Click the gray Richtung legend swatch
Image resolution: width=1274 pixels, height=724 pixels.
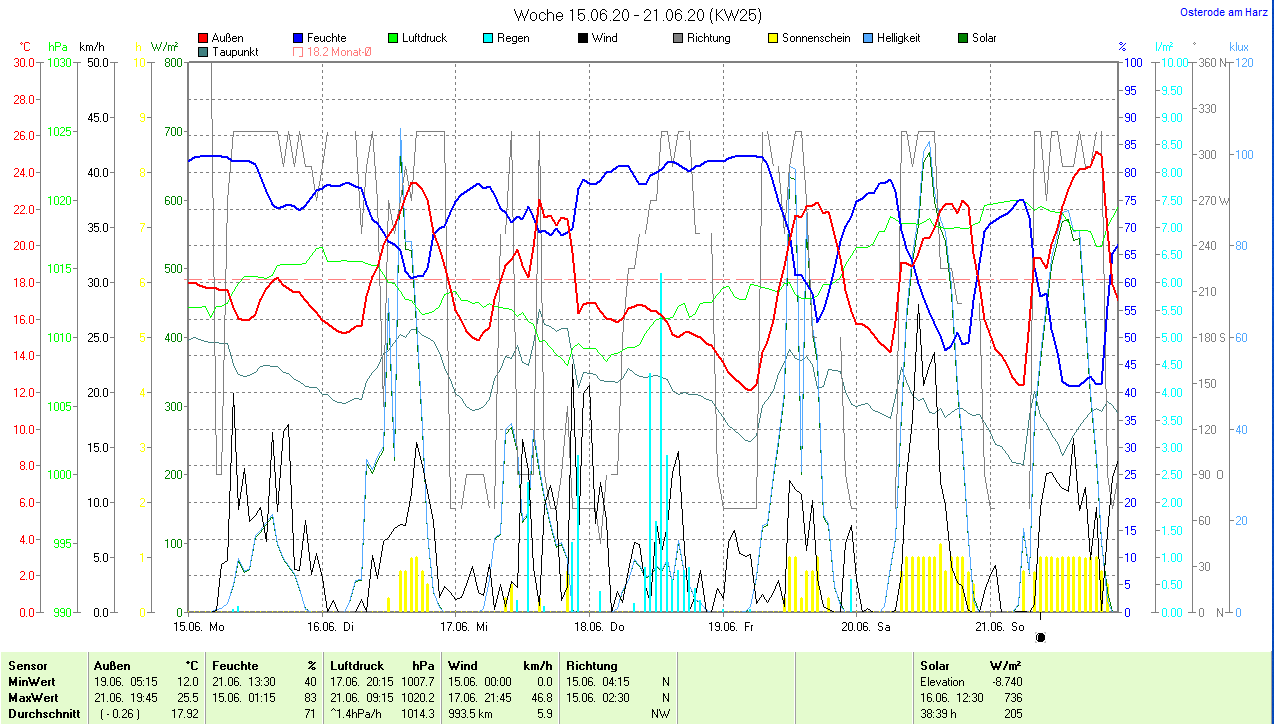click(678, 39)
